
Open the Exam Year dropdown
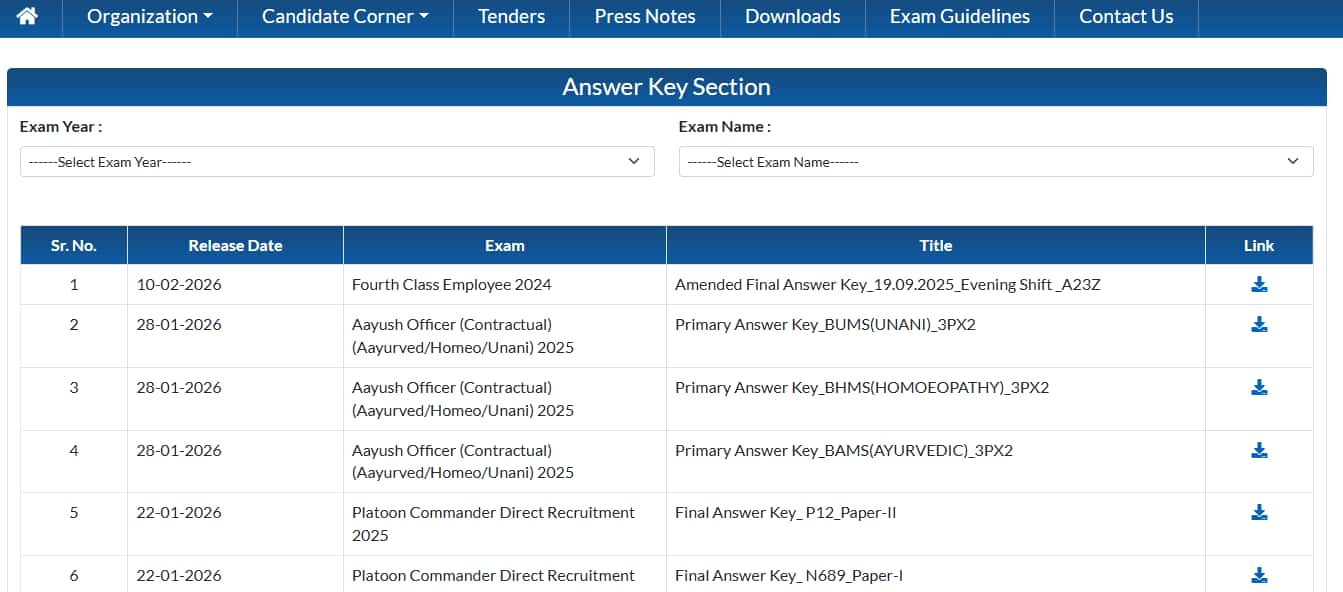(x=337, y=162)
